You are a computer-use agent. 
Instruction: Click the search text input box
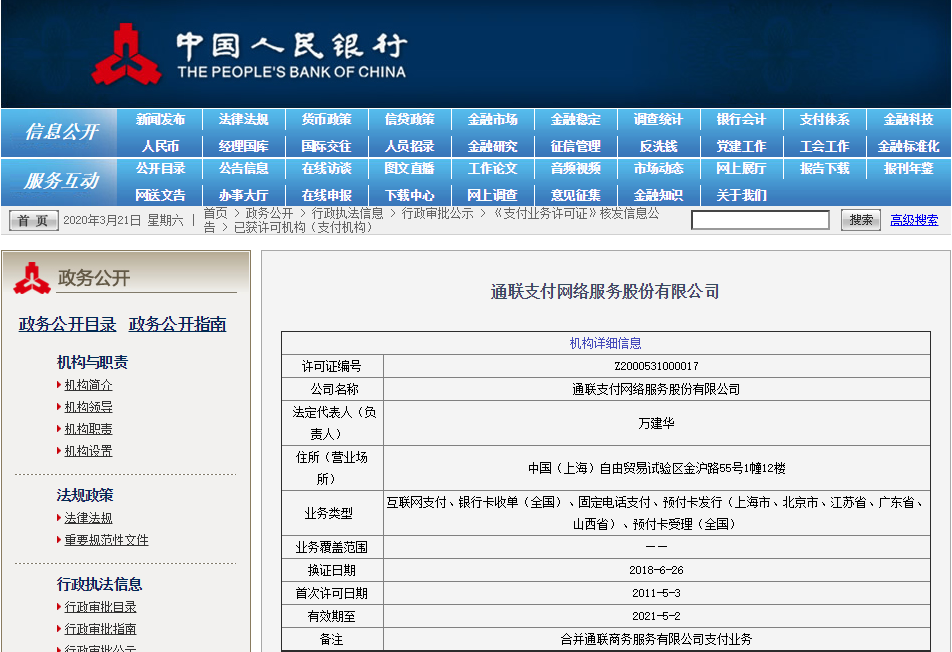[x=760, y=220]
